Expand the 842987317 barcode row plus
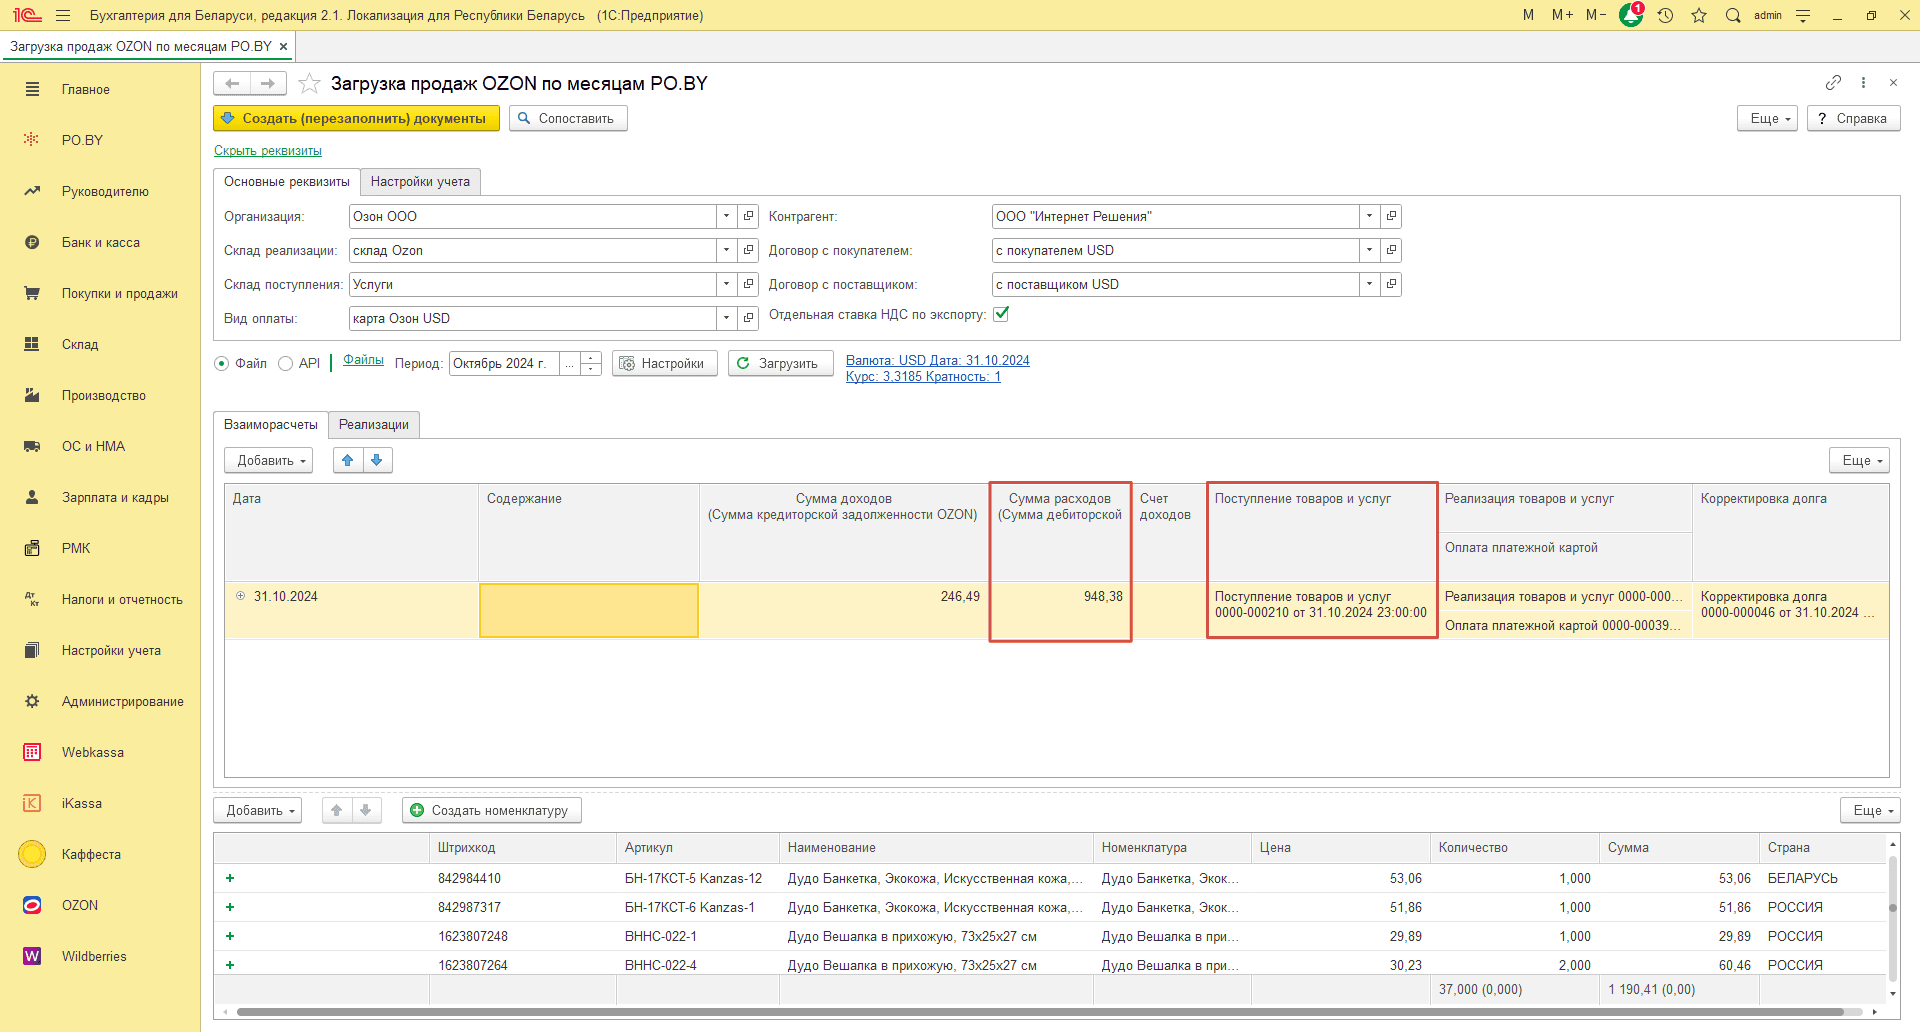1920x1032 pixels. pyautogui.click(x=230, y=907)
